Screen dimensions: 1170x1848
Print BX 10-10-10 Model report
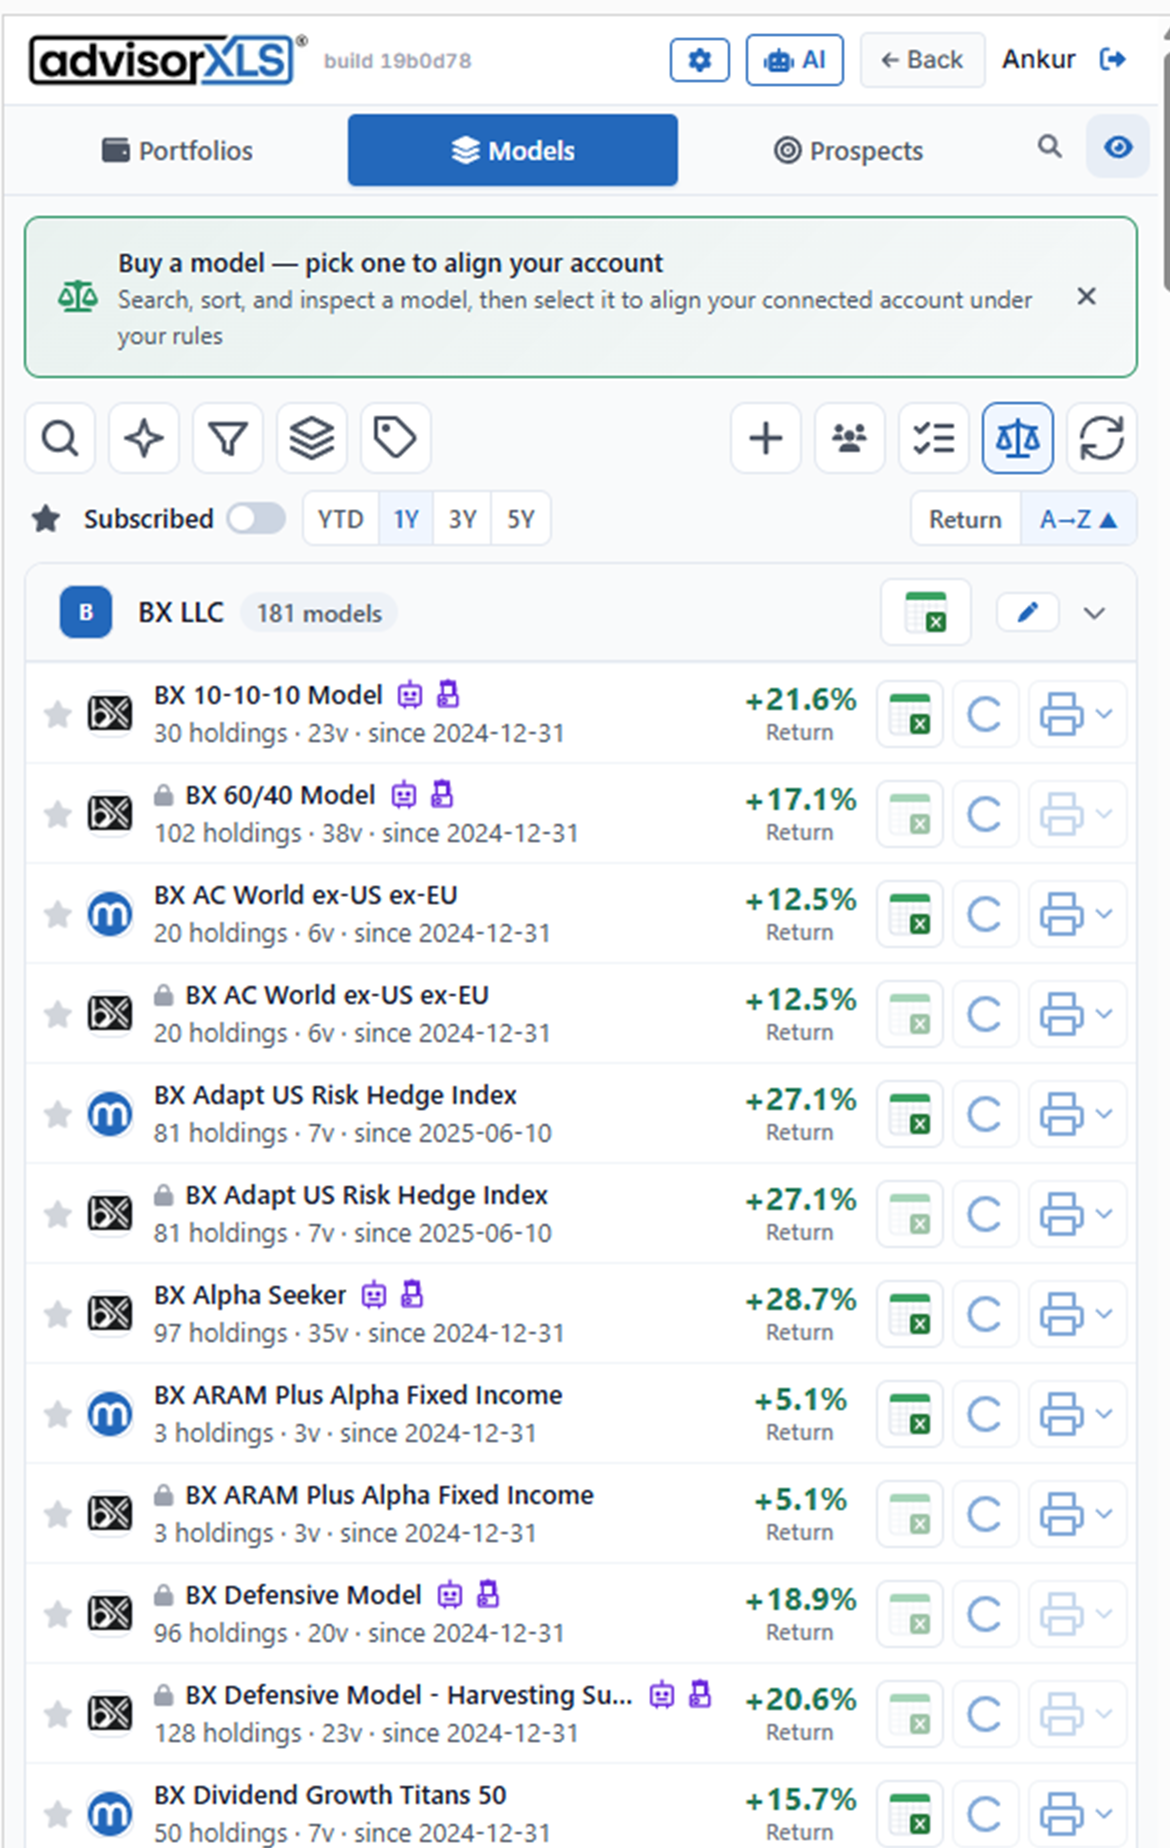(1061, 714)
